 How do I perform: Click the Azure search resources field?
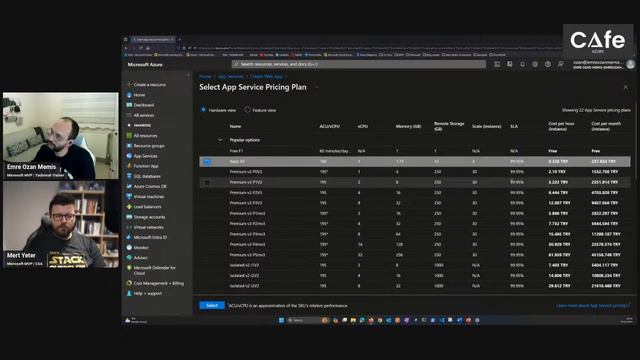pyautogui.click(x=359, y=64)
